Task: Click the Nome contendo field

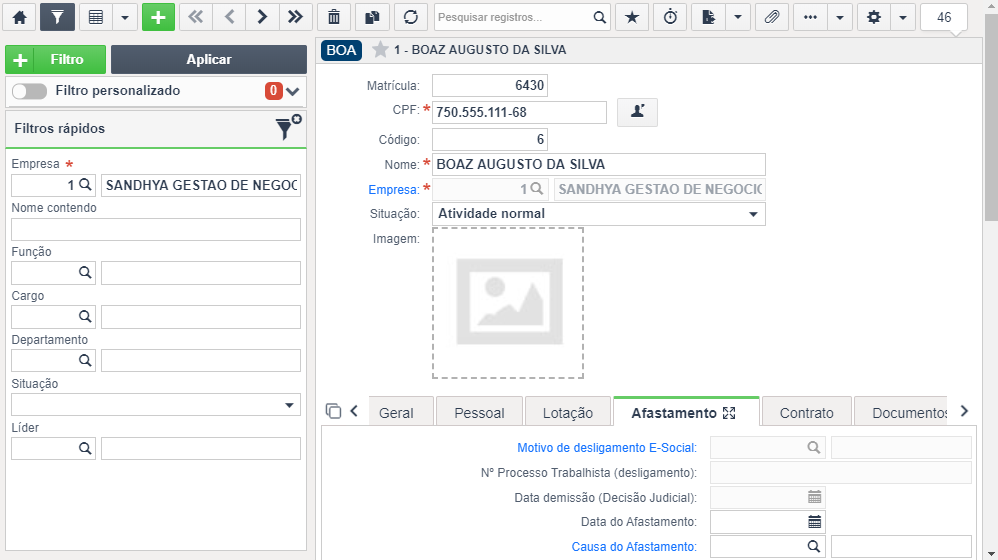Action: tap(156, 230)
